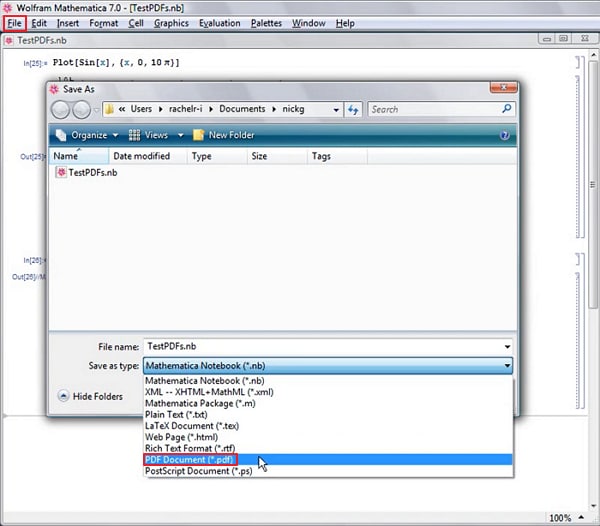600x526 pixels.
Task: Click the Plot[Sin[x]] input cell
Action: pos(116,63)
